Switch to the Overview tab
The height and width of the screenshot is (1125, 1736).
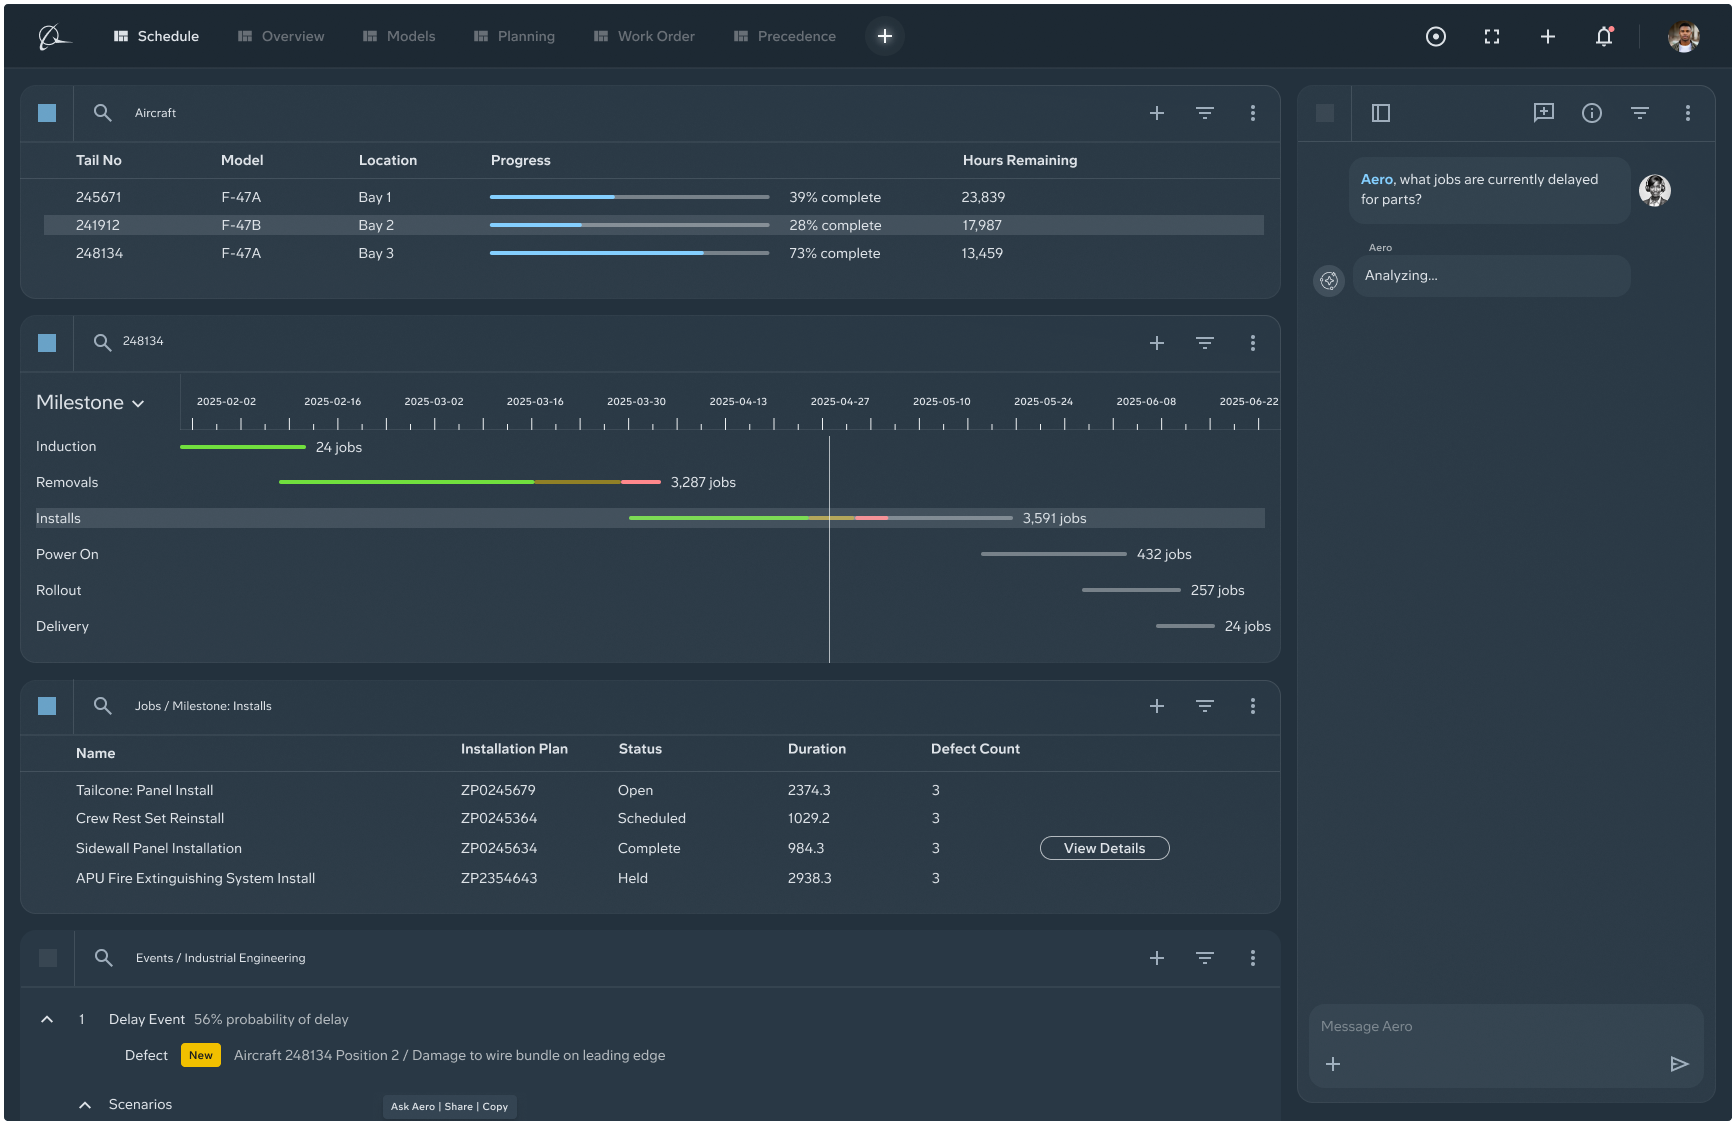pos(281,36)
